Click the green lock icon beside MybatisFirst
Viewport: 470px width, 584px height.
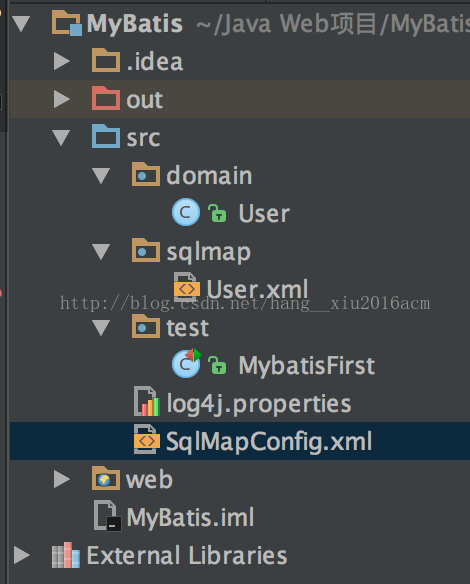(217, 365)
